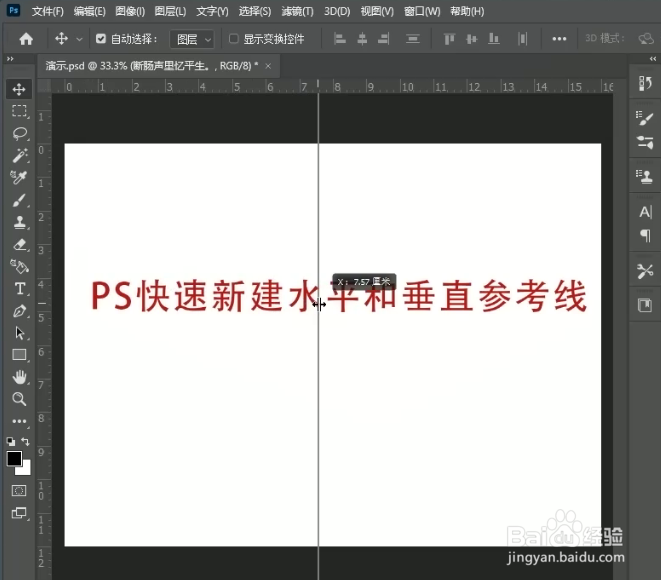Swap foreground and background colors
This screenshot has width=661, height=580.
(25, 441)
